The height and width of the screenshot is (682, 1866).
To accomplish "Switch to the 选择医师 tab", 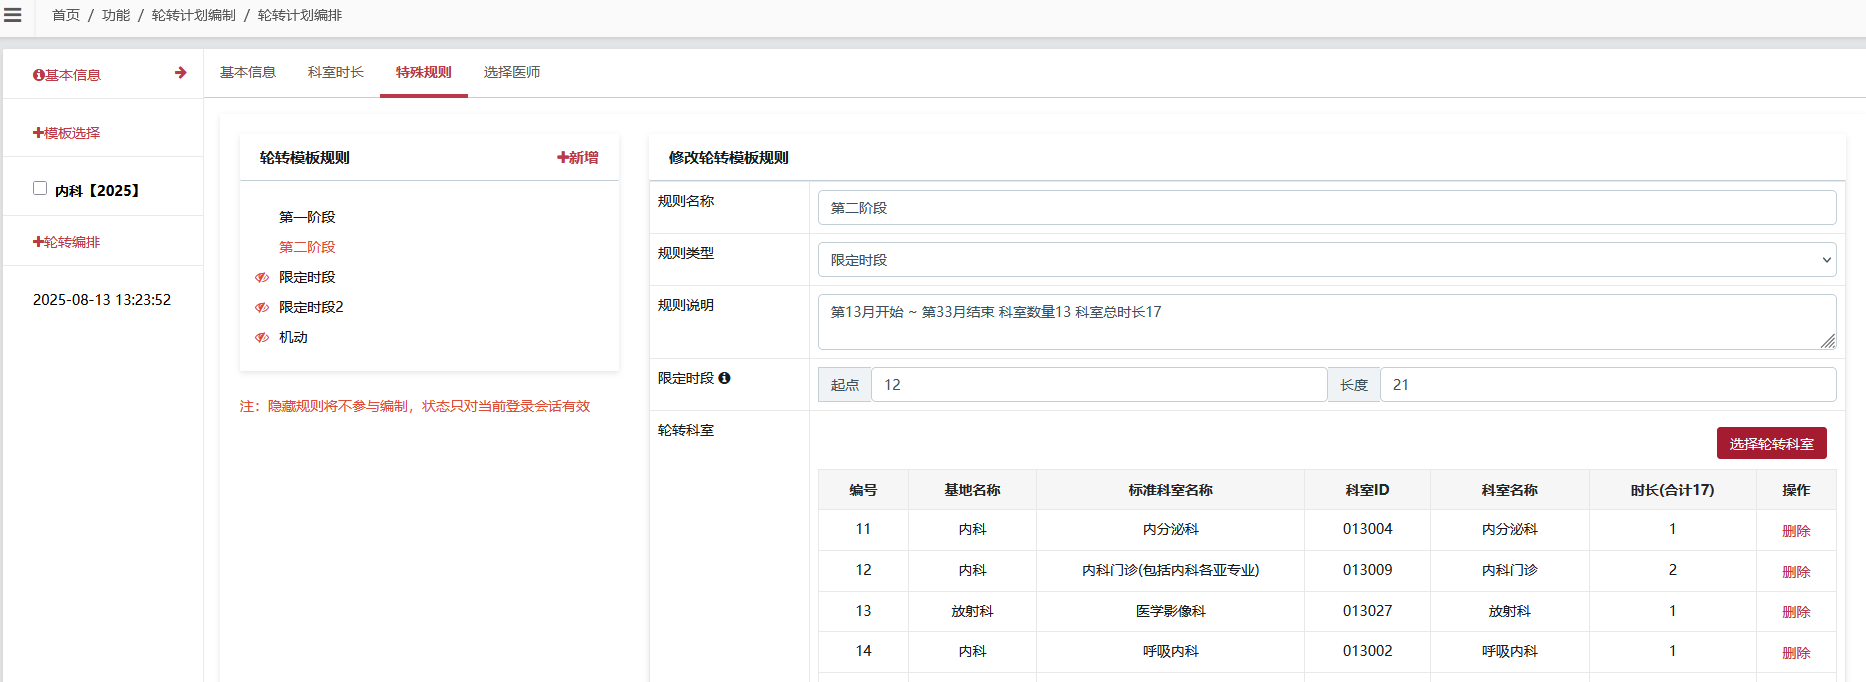I will (x=512, y=72).
